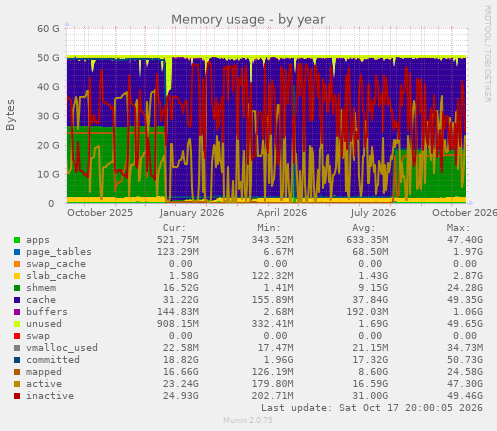Click the 'Munin 2.0.75' footer text
This screenshot has width=497, height=431.
click(x=248, y=420)
